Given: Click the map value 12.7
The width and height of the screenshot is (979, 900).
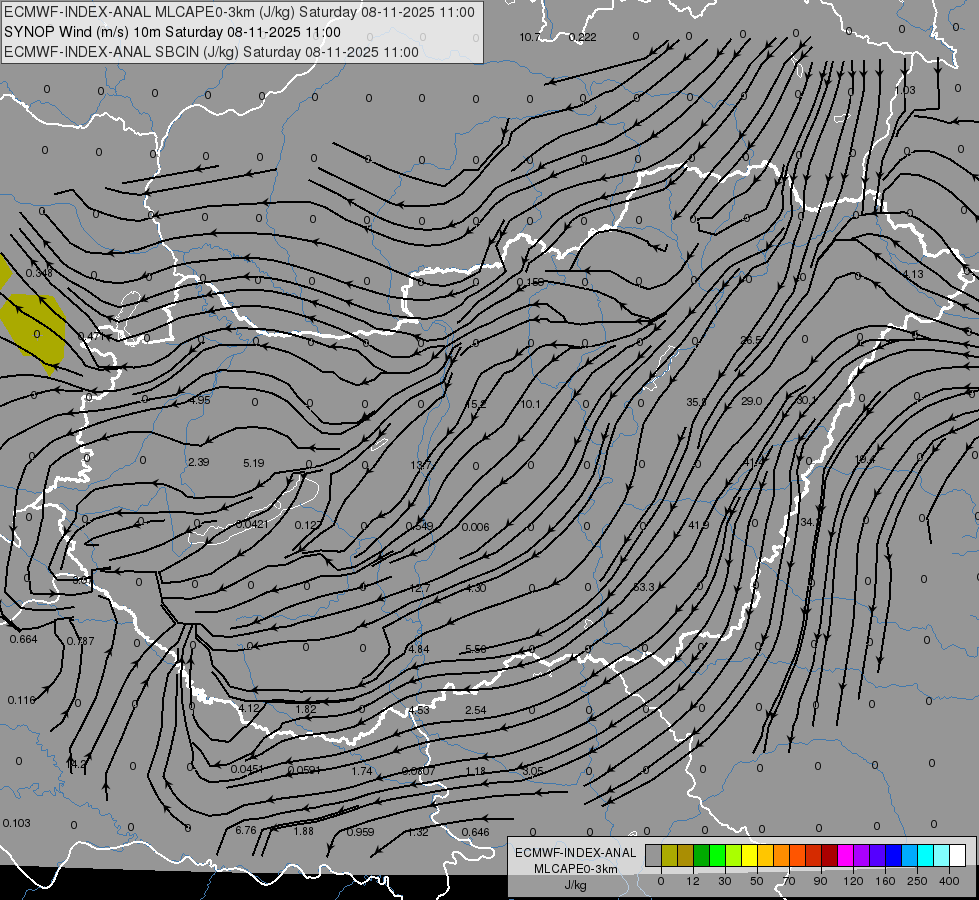Looking at the screenshot, I should 420,588.
